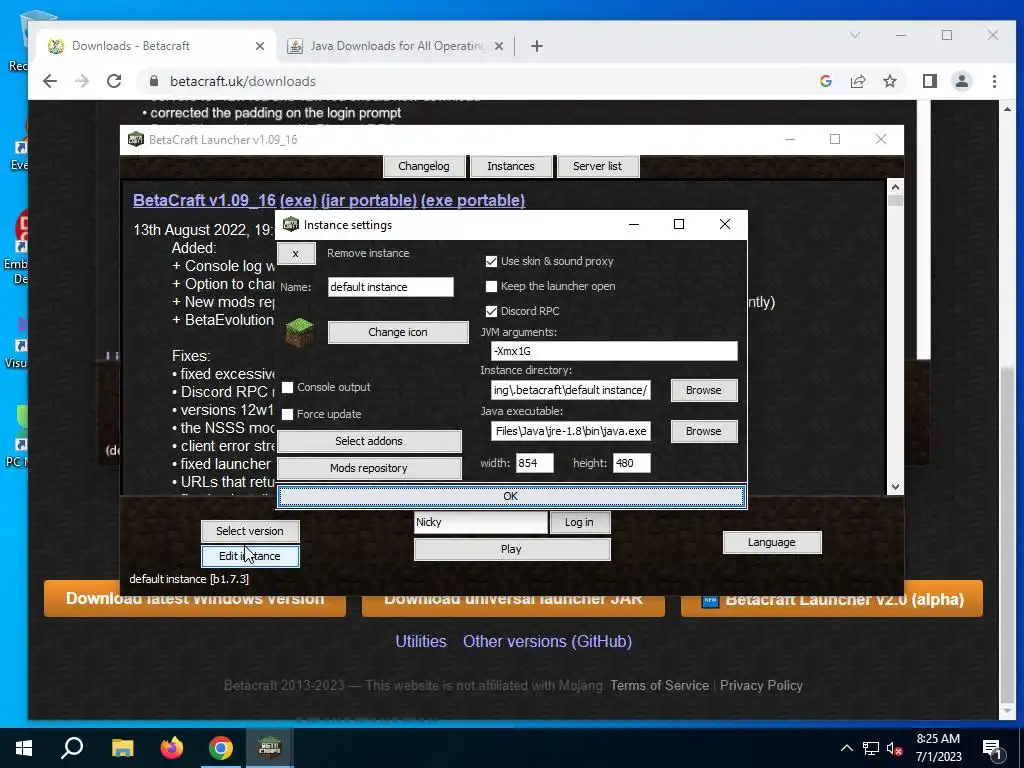Open Privacy Policy link
The image size is (1024, 768).
coord(761,686)
